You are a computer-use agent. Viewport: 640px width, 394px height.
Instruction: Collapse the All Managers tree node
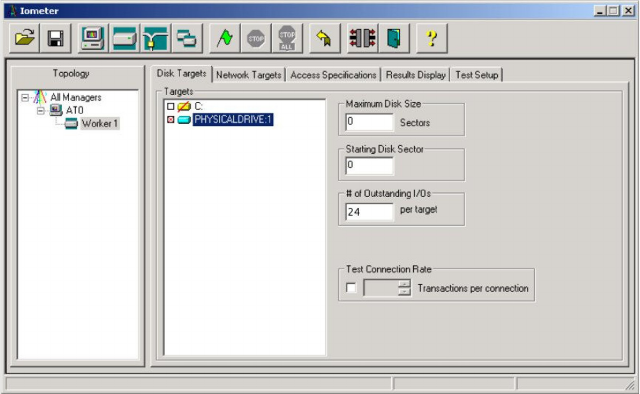[25, 98]
